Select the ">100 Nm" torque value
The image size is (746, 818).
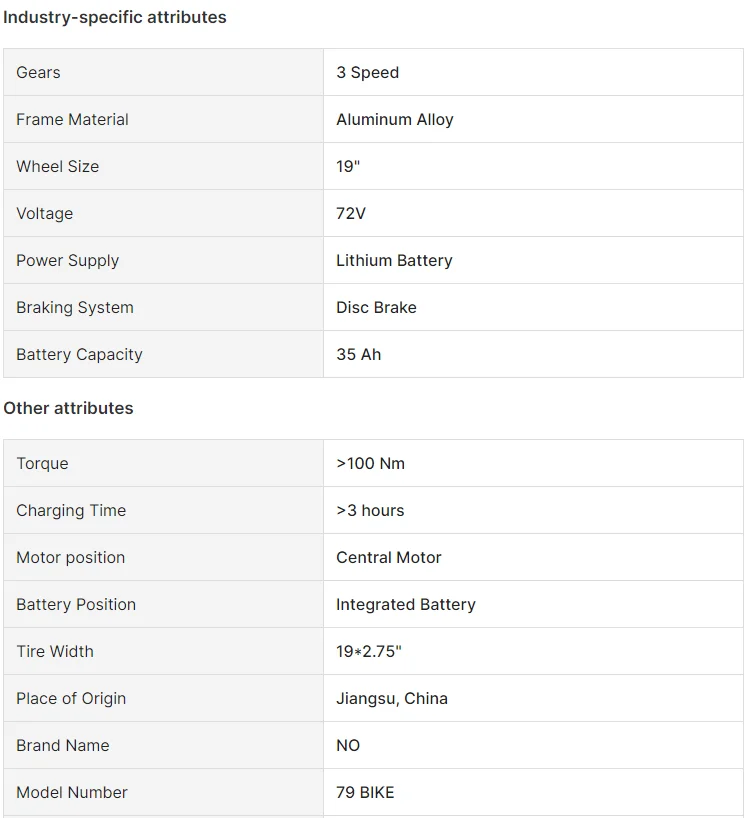370,464
